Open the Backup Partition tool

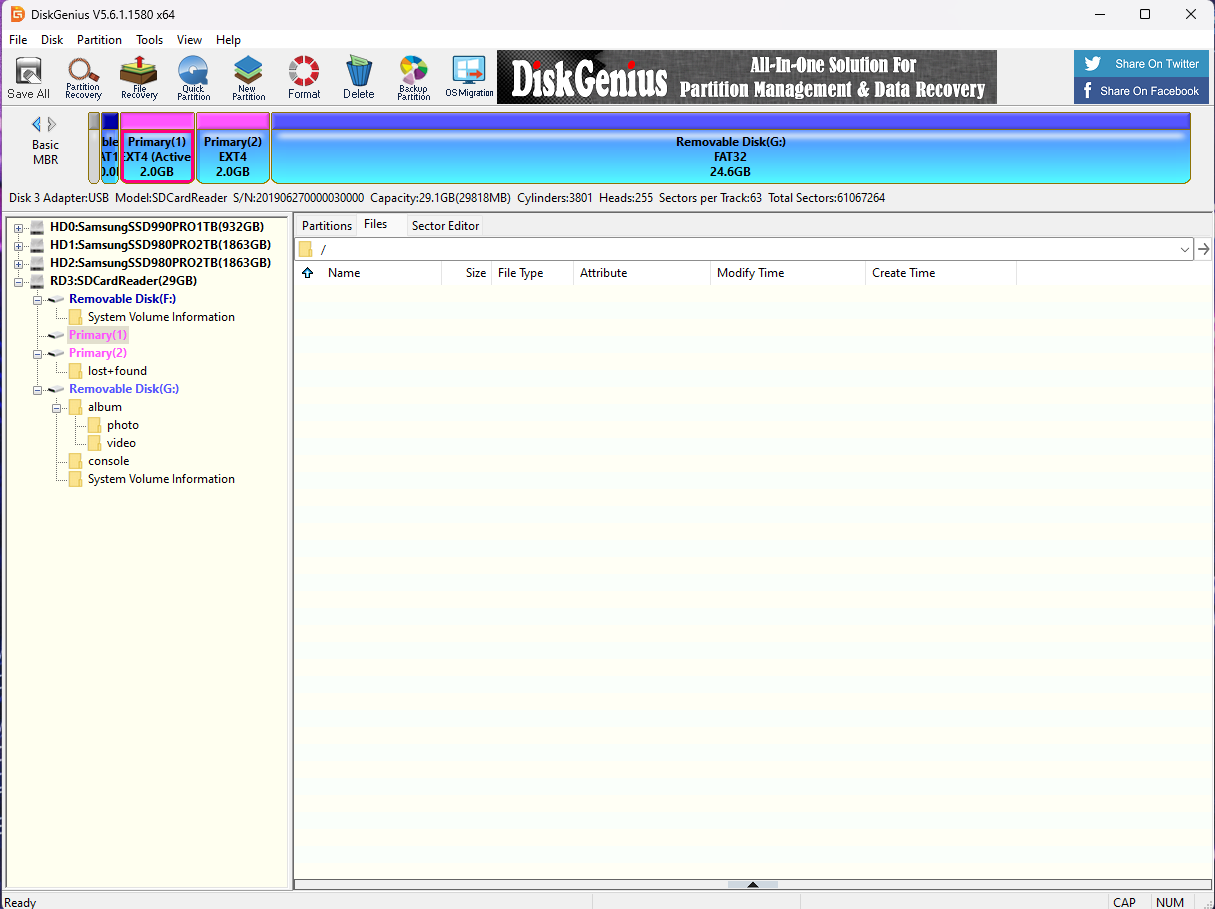tap(413, 77)
